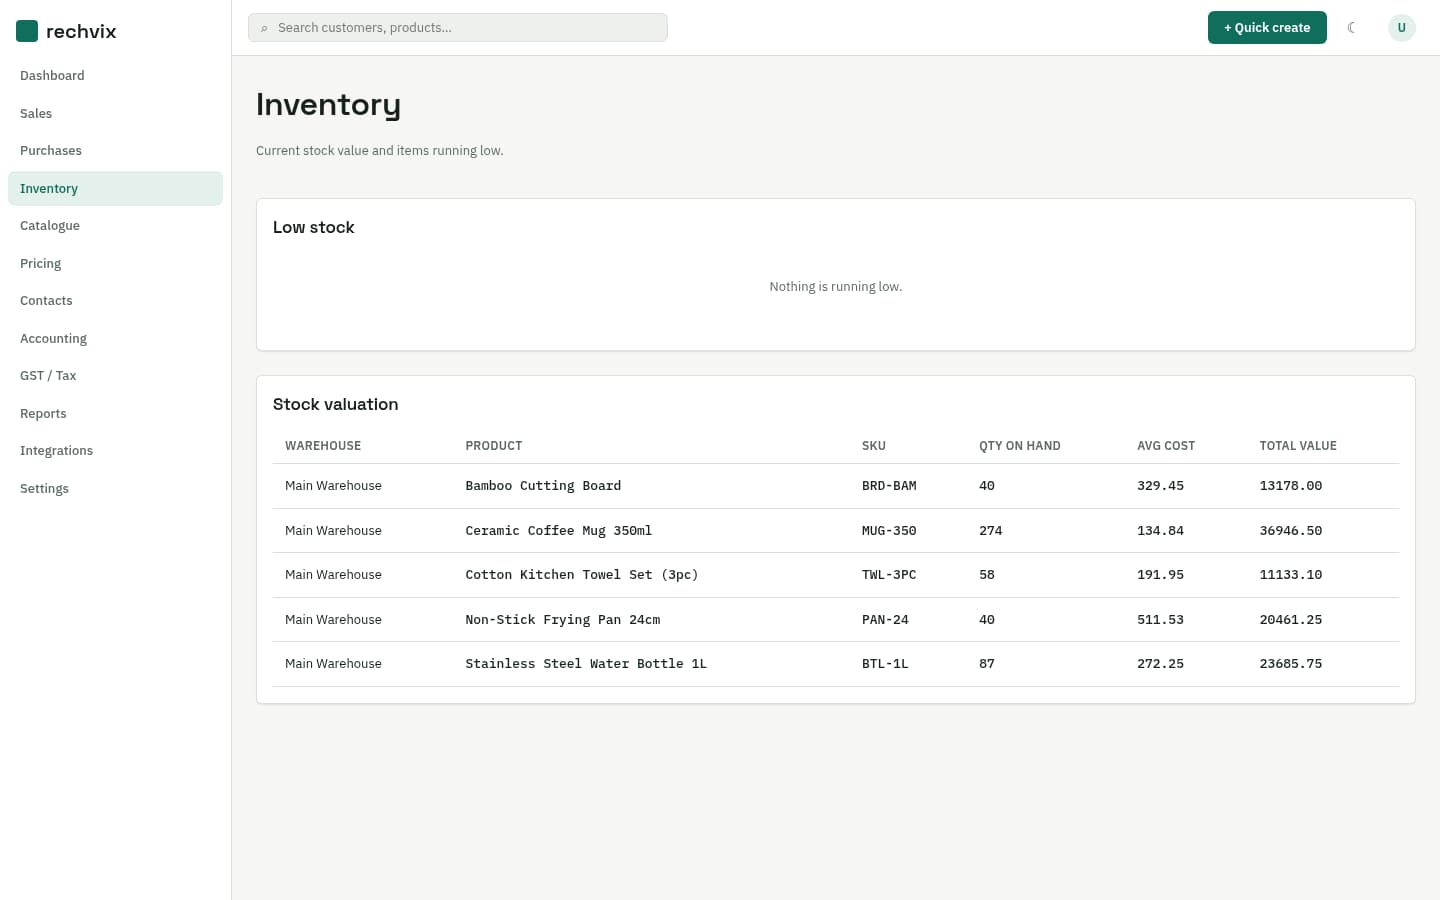The width and height of the screenshot is (1440, 900).
Task: Click the WAREHOUSE column header
Action: (x=323, y=446)
